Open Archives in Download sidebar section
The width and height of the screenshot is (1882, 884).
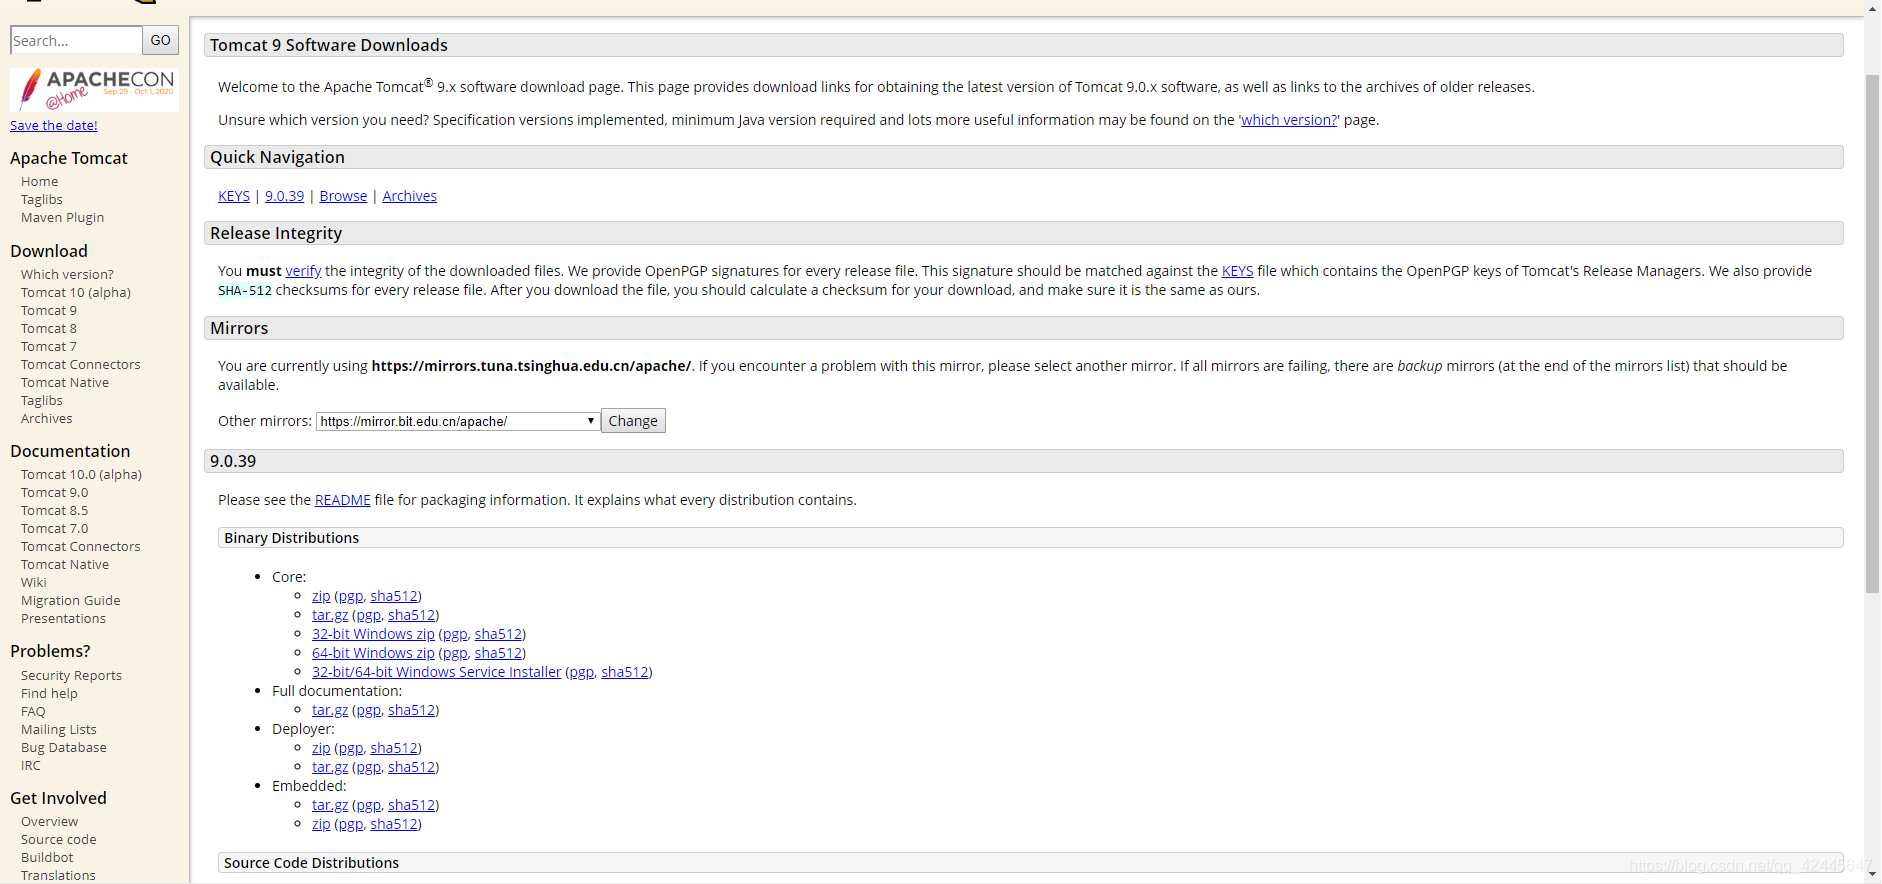pyautogui.click(x=47, y=419)
